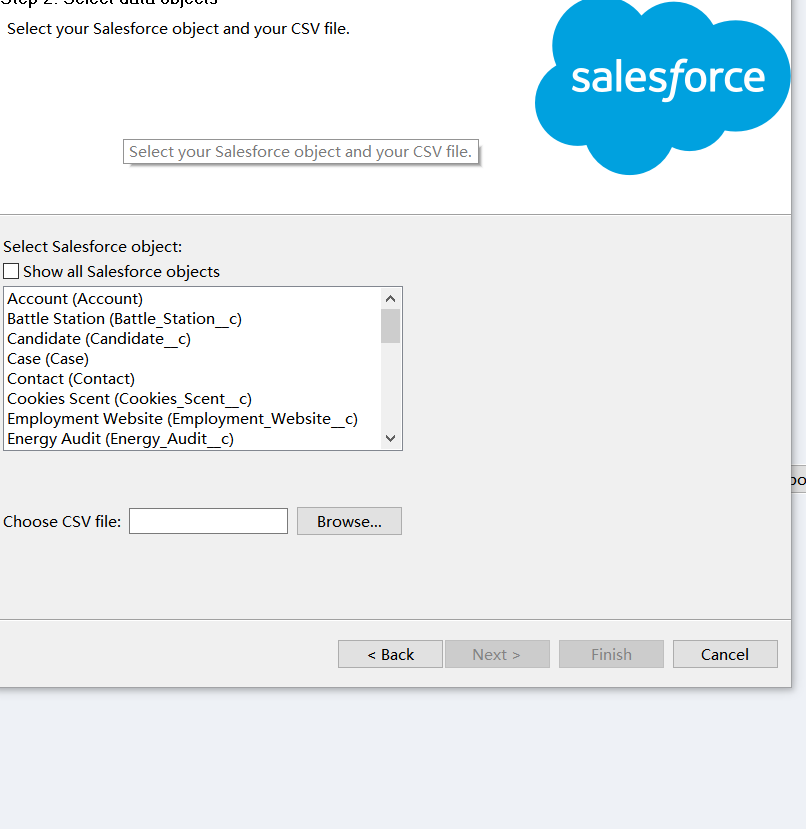Viewport: 806px width, 829px height.
Task: Enable Show all Salesforce objects checkbox
Action: 11,271
